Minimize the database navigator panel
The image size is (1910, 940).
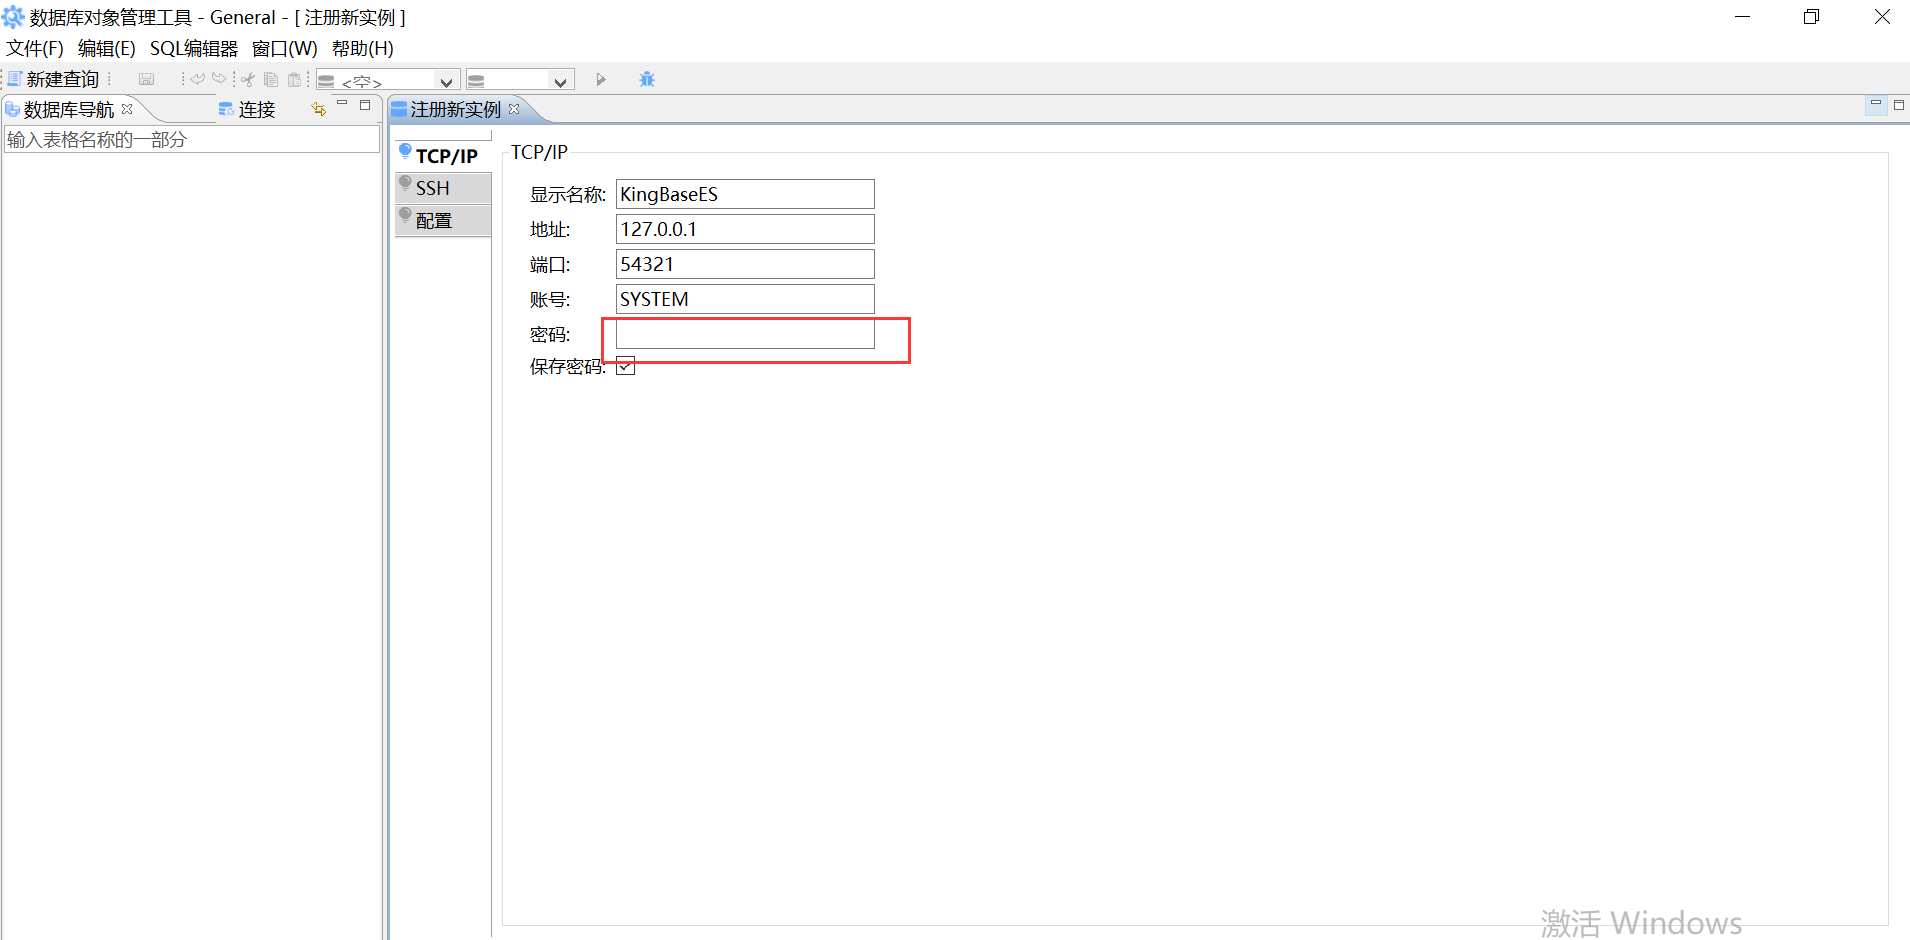pyautogui.click(x=342, y=104)
